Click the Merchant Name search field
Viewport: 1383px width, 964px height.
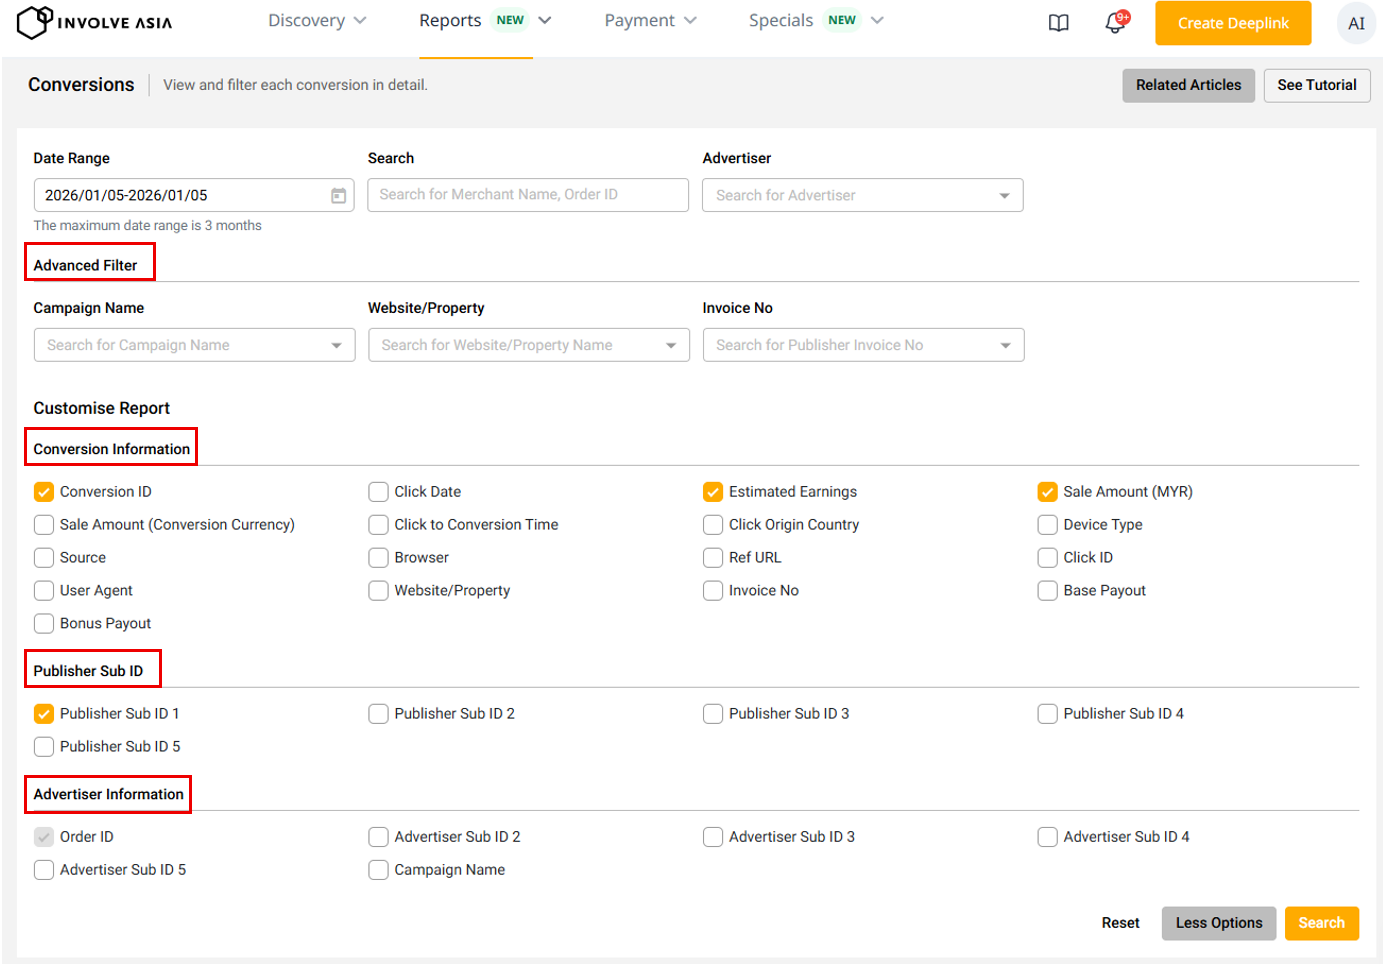[527, 195]
